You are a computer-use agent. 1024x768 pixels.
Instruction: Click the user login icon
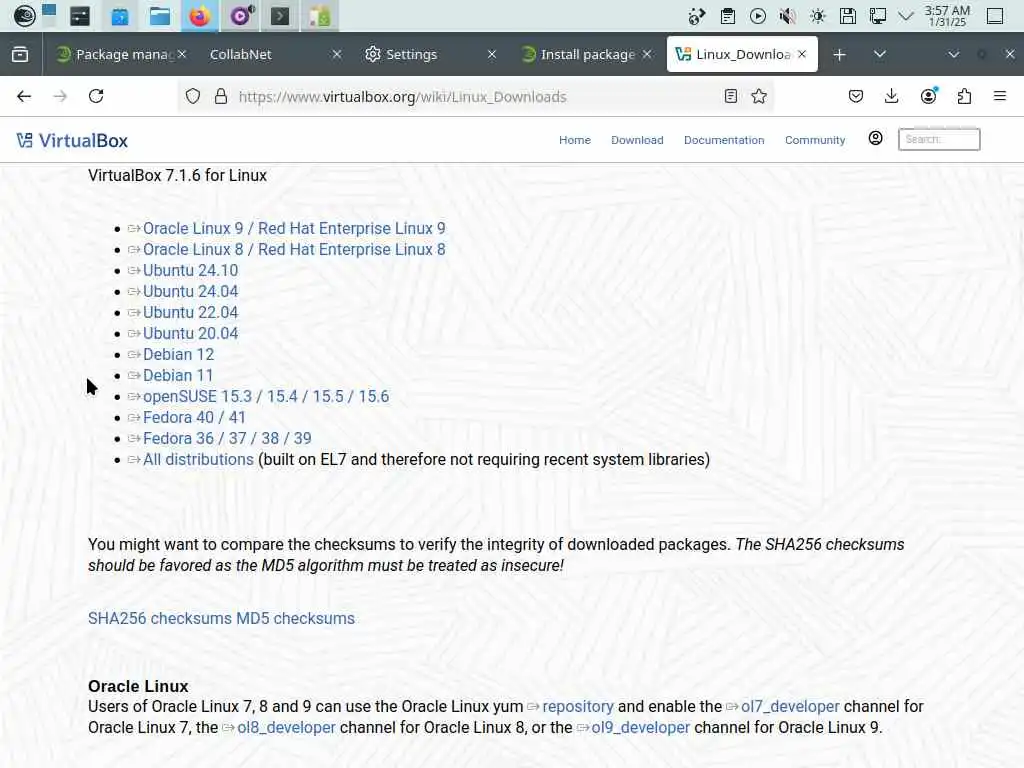click(x=876, y=138)
